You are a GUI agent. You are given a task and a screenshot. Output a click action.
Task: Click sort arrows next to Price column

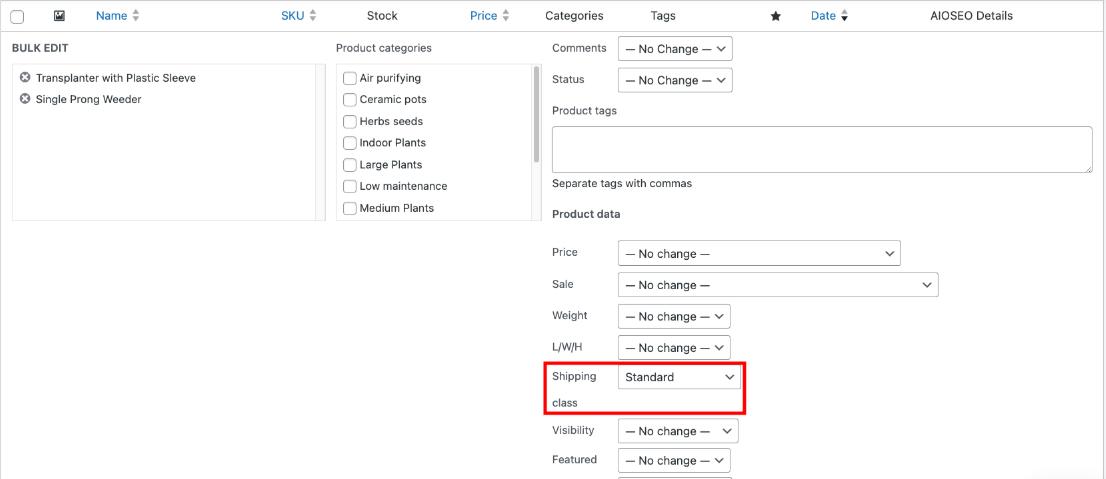click(505, 16)
